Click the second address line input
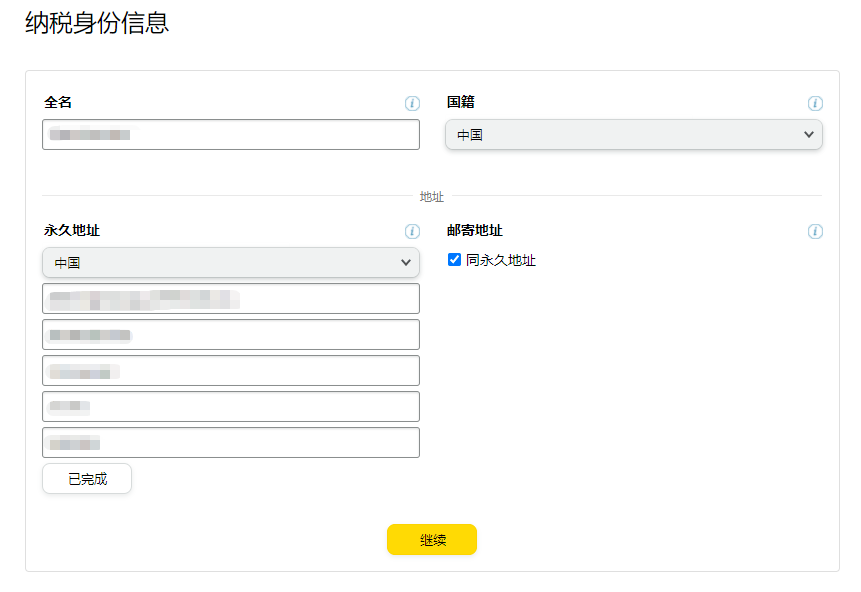This screenshot has width=861, height=592. click(x=231, y=334)
